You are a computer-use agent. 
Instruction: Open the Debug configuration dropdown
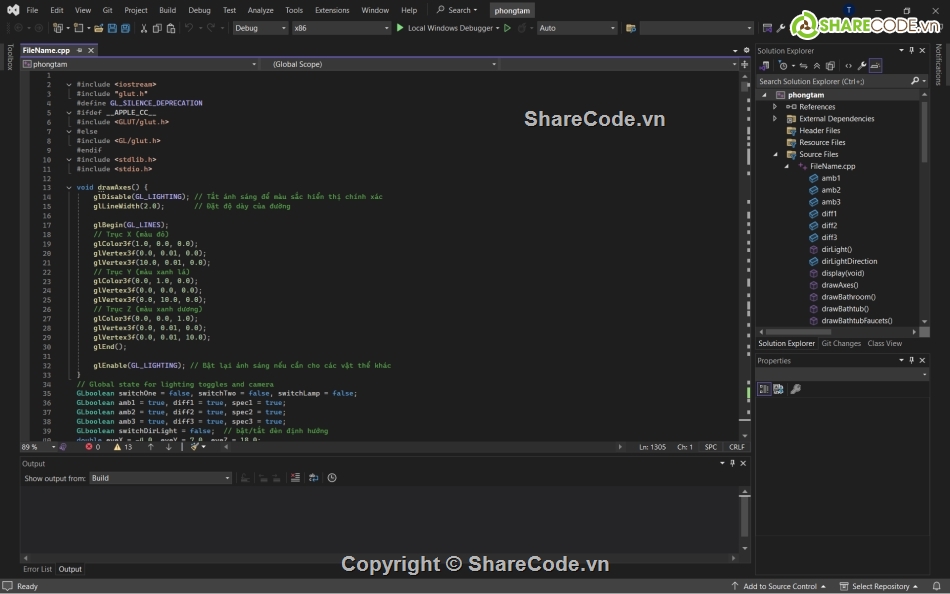261,28
